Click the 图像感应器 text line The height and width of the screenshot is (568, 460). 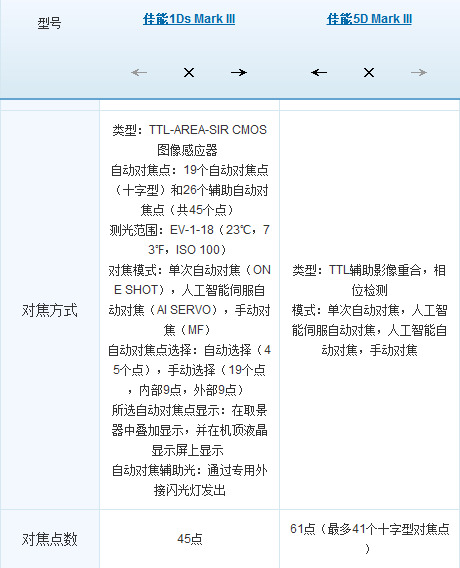187,150
